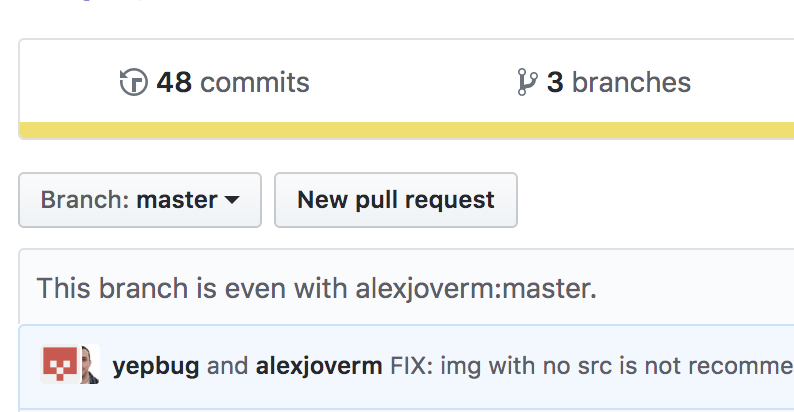
Task: Click the "Branch:" label on the selector button
Action: (85, 200)
